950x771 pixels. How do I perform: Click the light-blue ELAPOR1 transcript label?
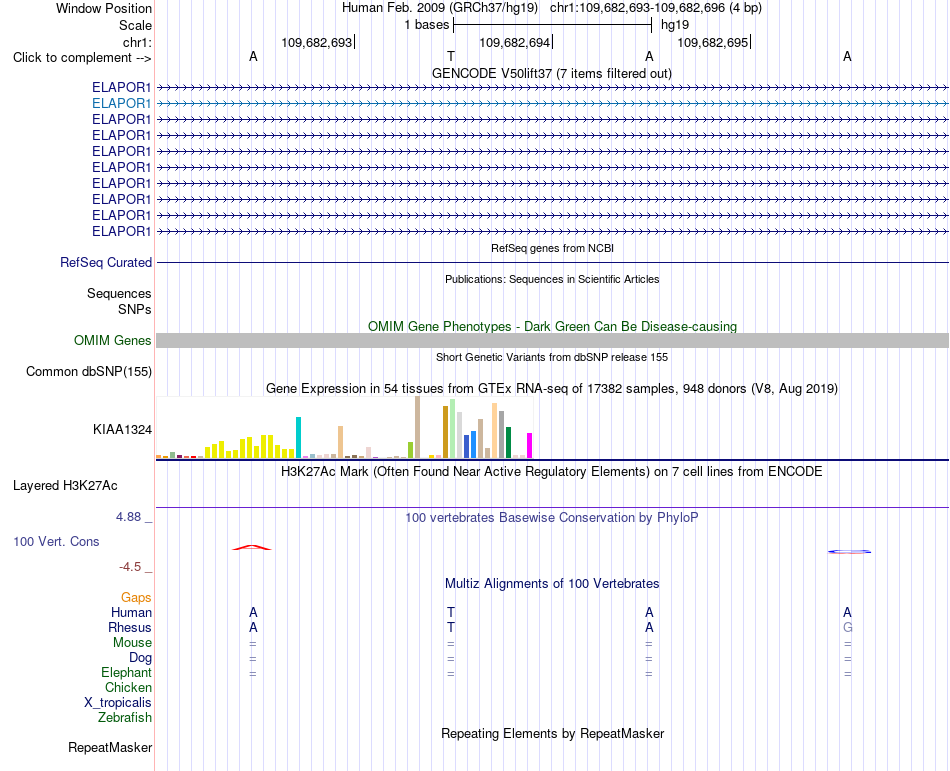pos(121,104)
